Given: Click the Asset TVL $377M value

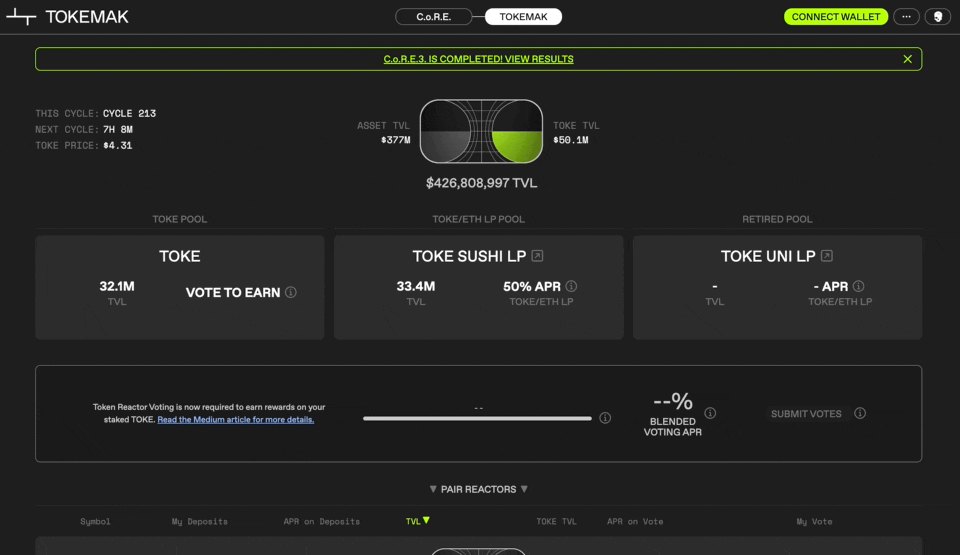Looking at the screenshot, I should click(396, 140).
